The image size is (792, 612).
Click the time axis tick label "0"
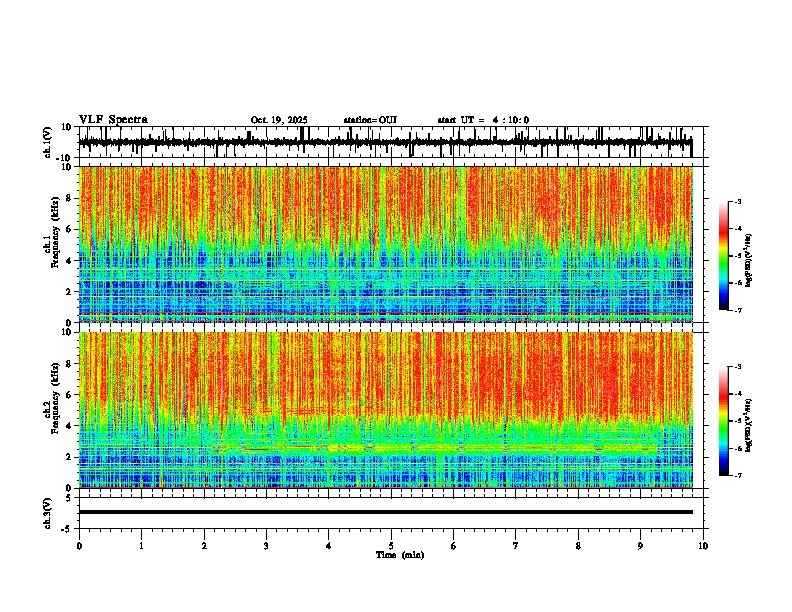[79, 546]
